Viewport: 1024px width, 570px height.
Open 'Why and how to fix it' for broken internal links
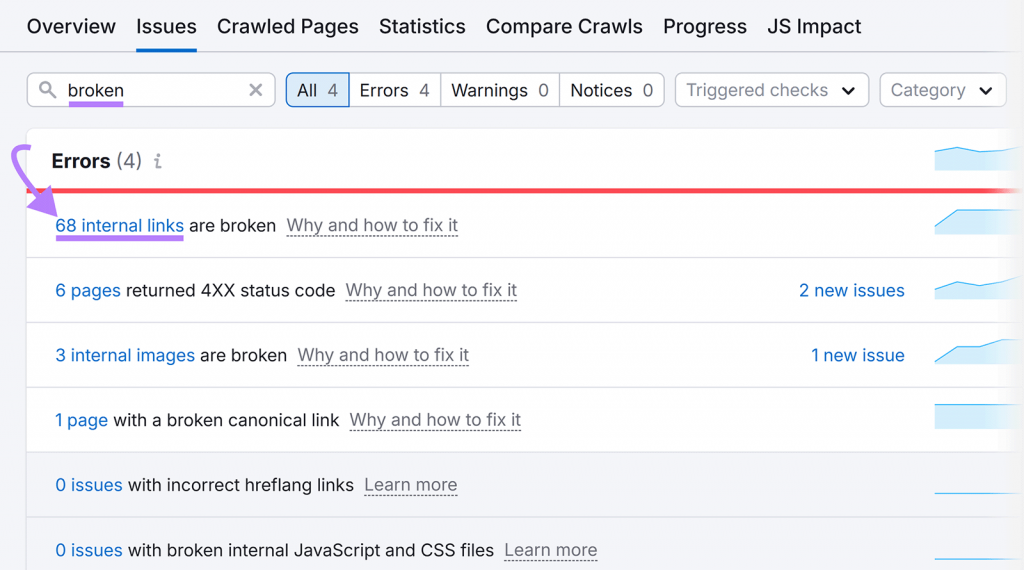point(372,225)
